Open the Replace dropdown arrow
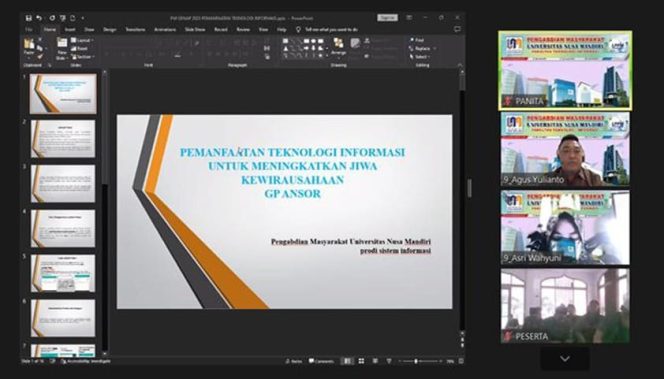 pos(434,49)
